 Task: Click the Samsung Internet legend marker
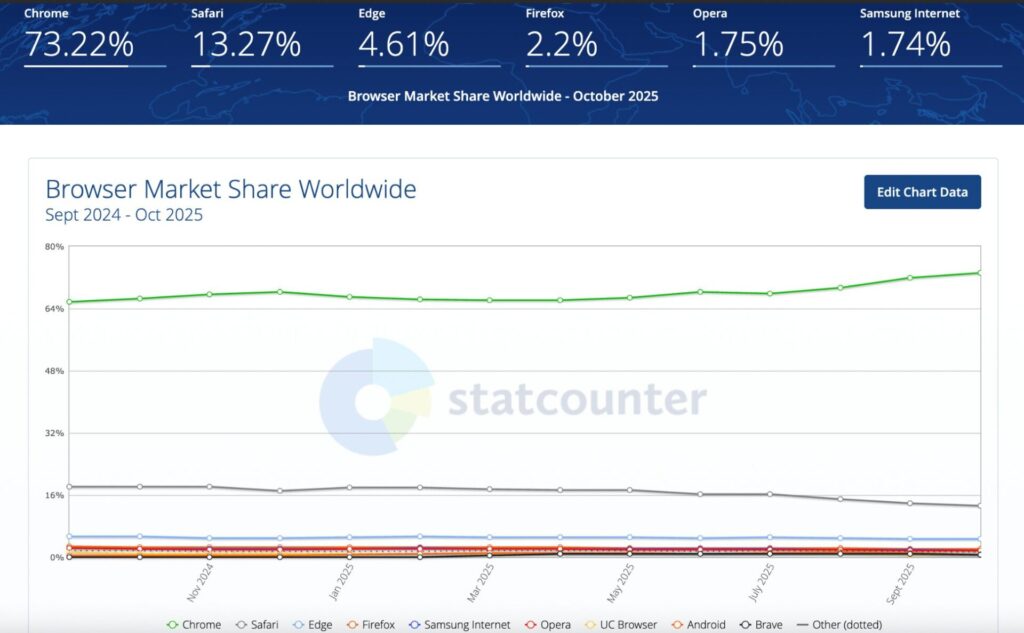pyautogui.click(x=416, y=625)
